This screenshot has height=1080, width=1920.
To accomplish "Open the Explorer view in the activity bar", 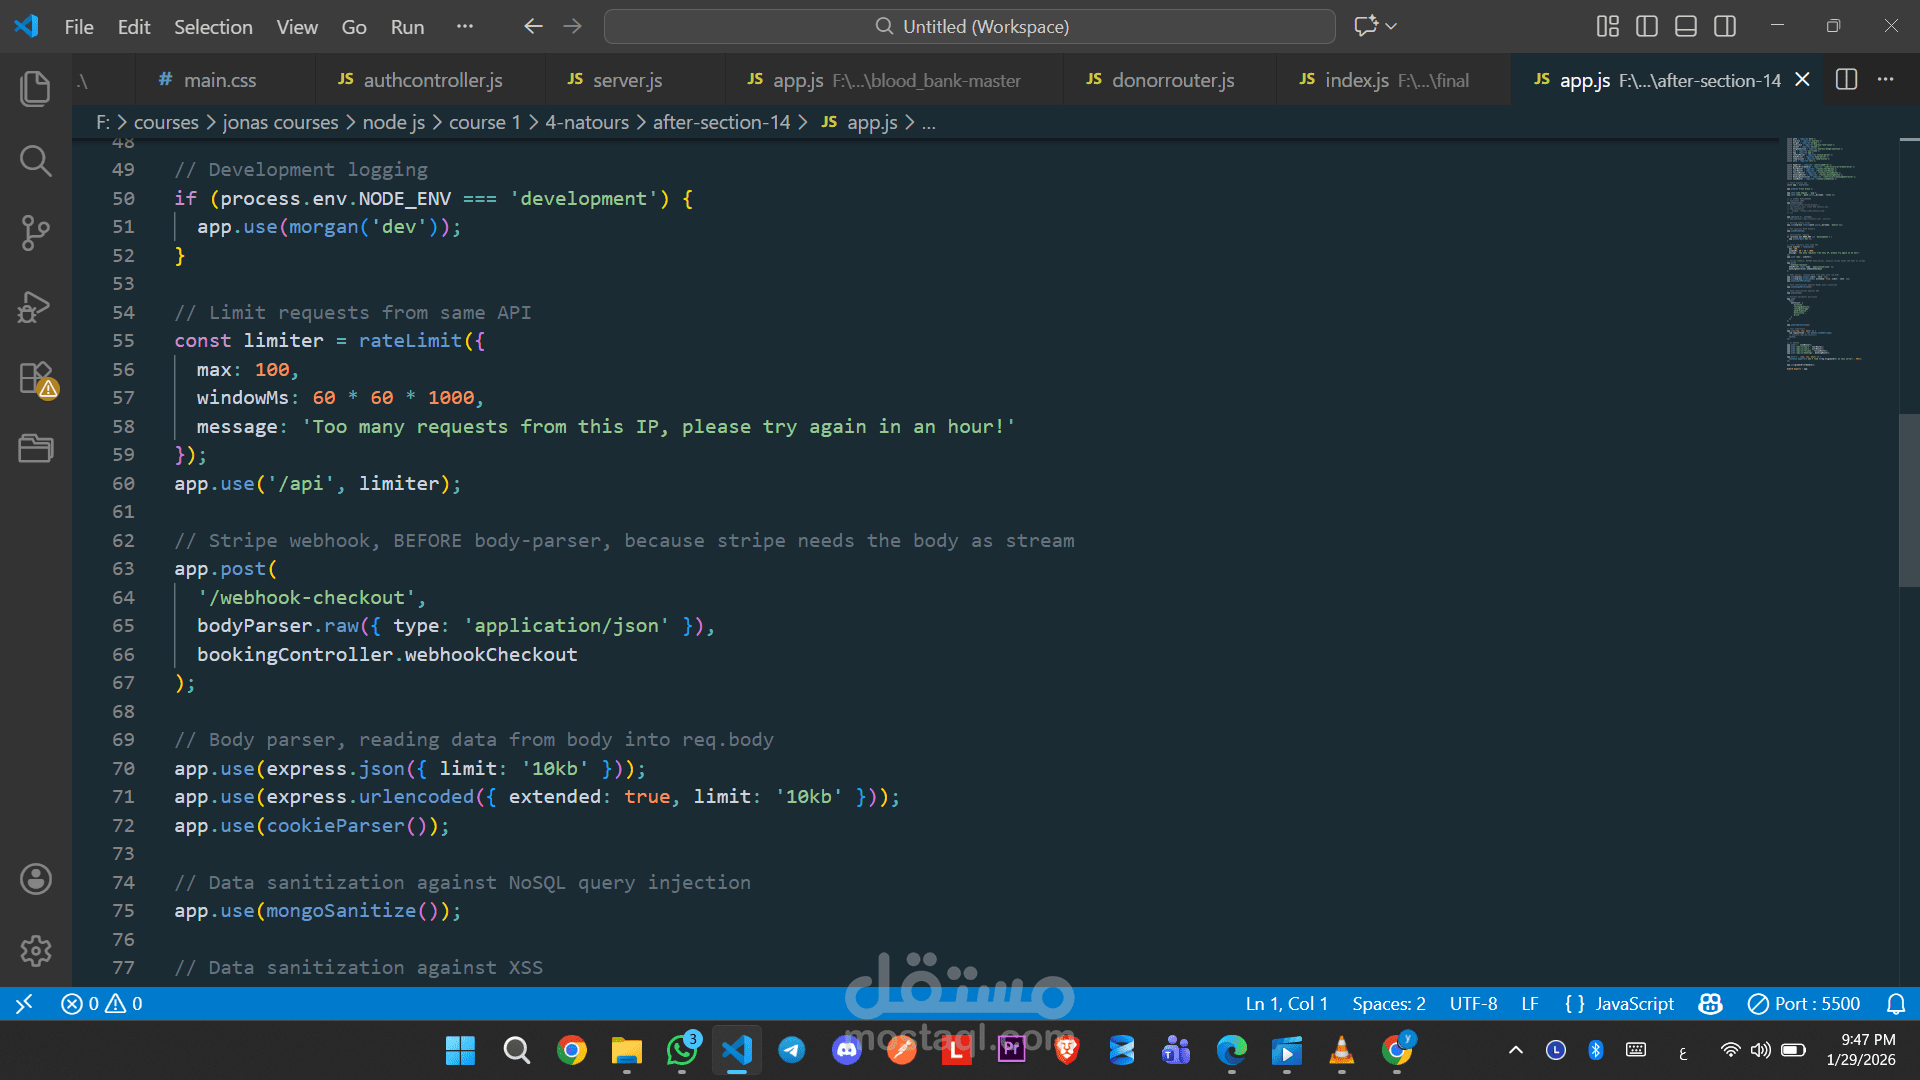I will (35, 88).
